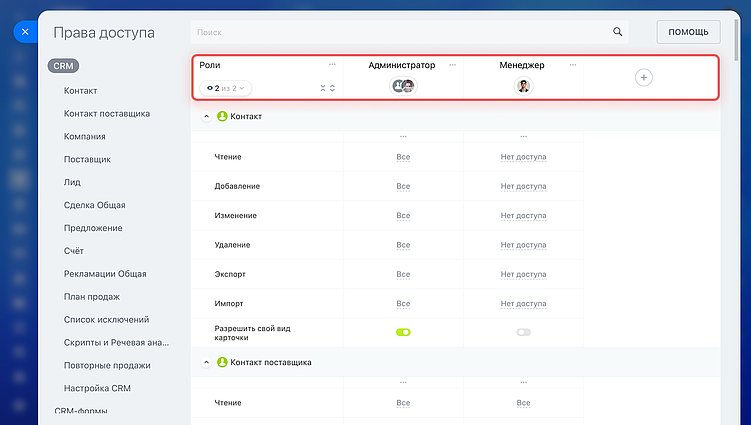Click the Администратор role title

coord(402,65)
